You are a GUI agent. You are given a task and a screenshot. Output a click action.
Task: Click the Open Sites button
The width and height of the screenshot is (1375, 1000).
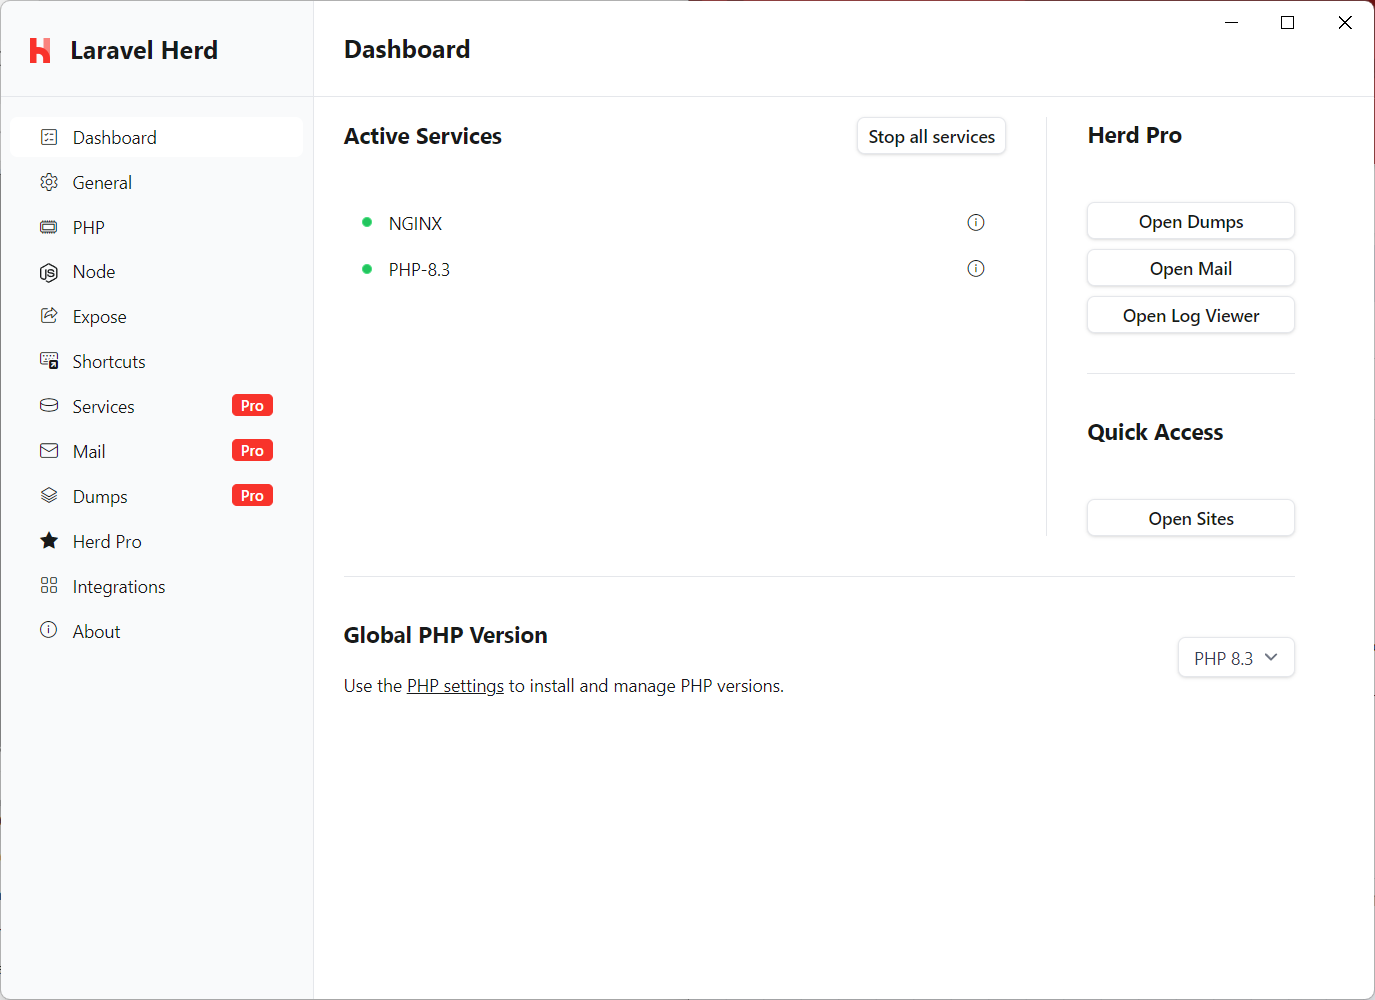click(x=1191, y=519)
